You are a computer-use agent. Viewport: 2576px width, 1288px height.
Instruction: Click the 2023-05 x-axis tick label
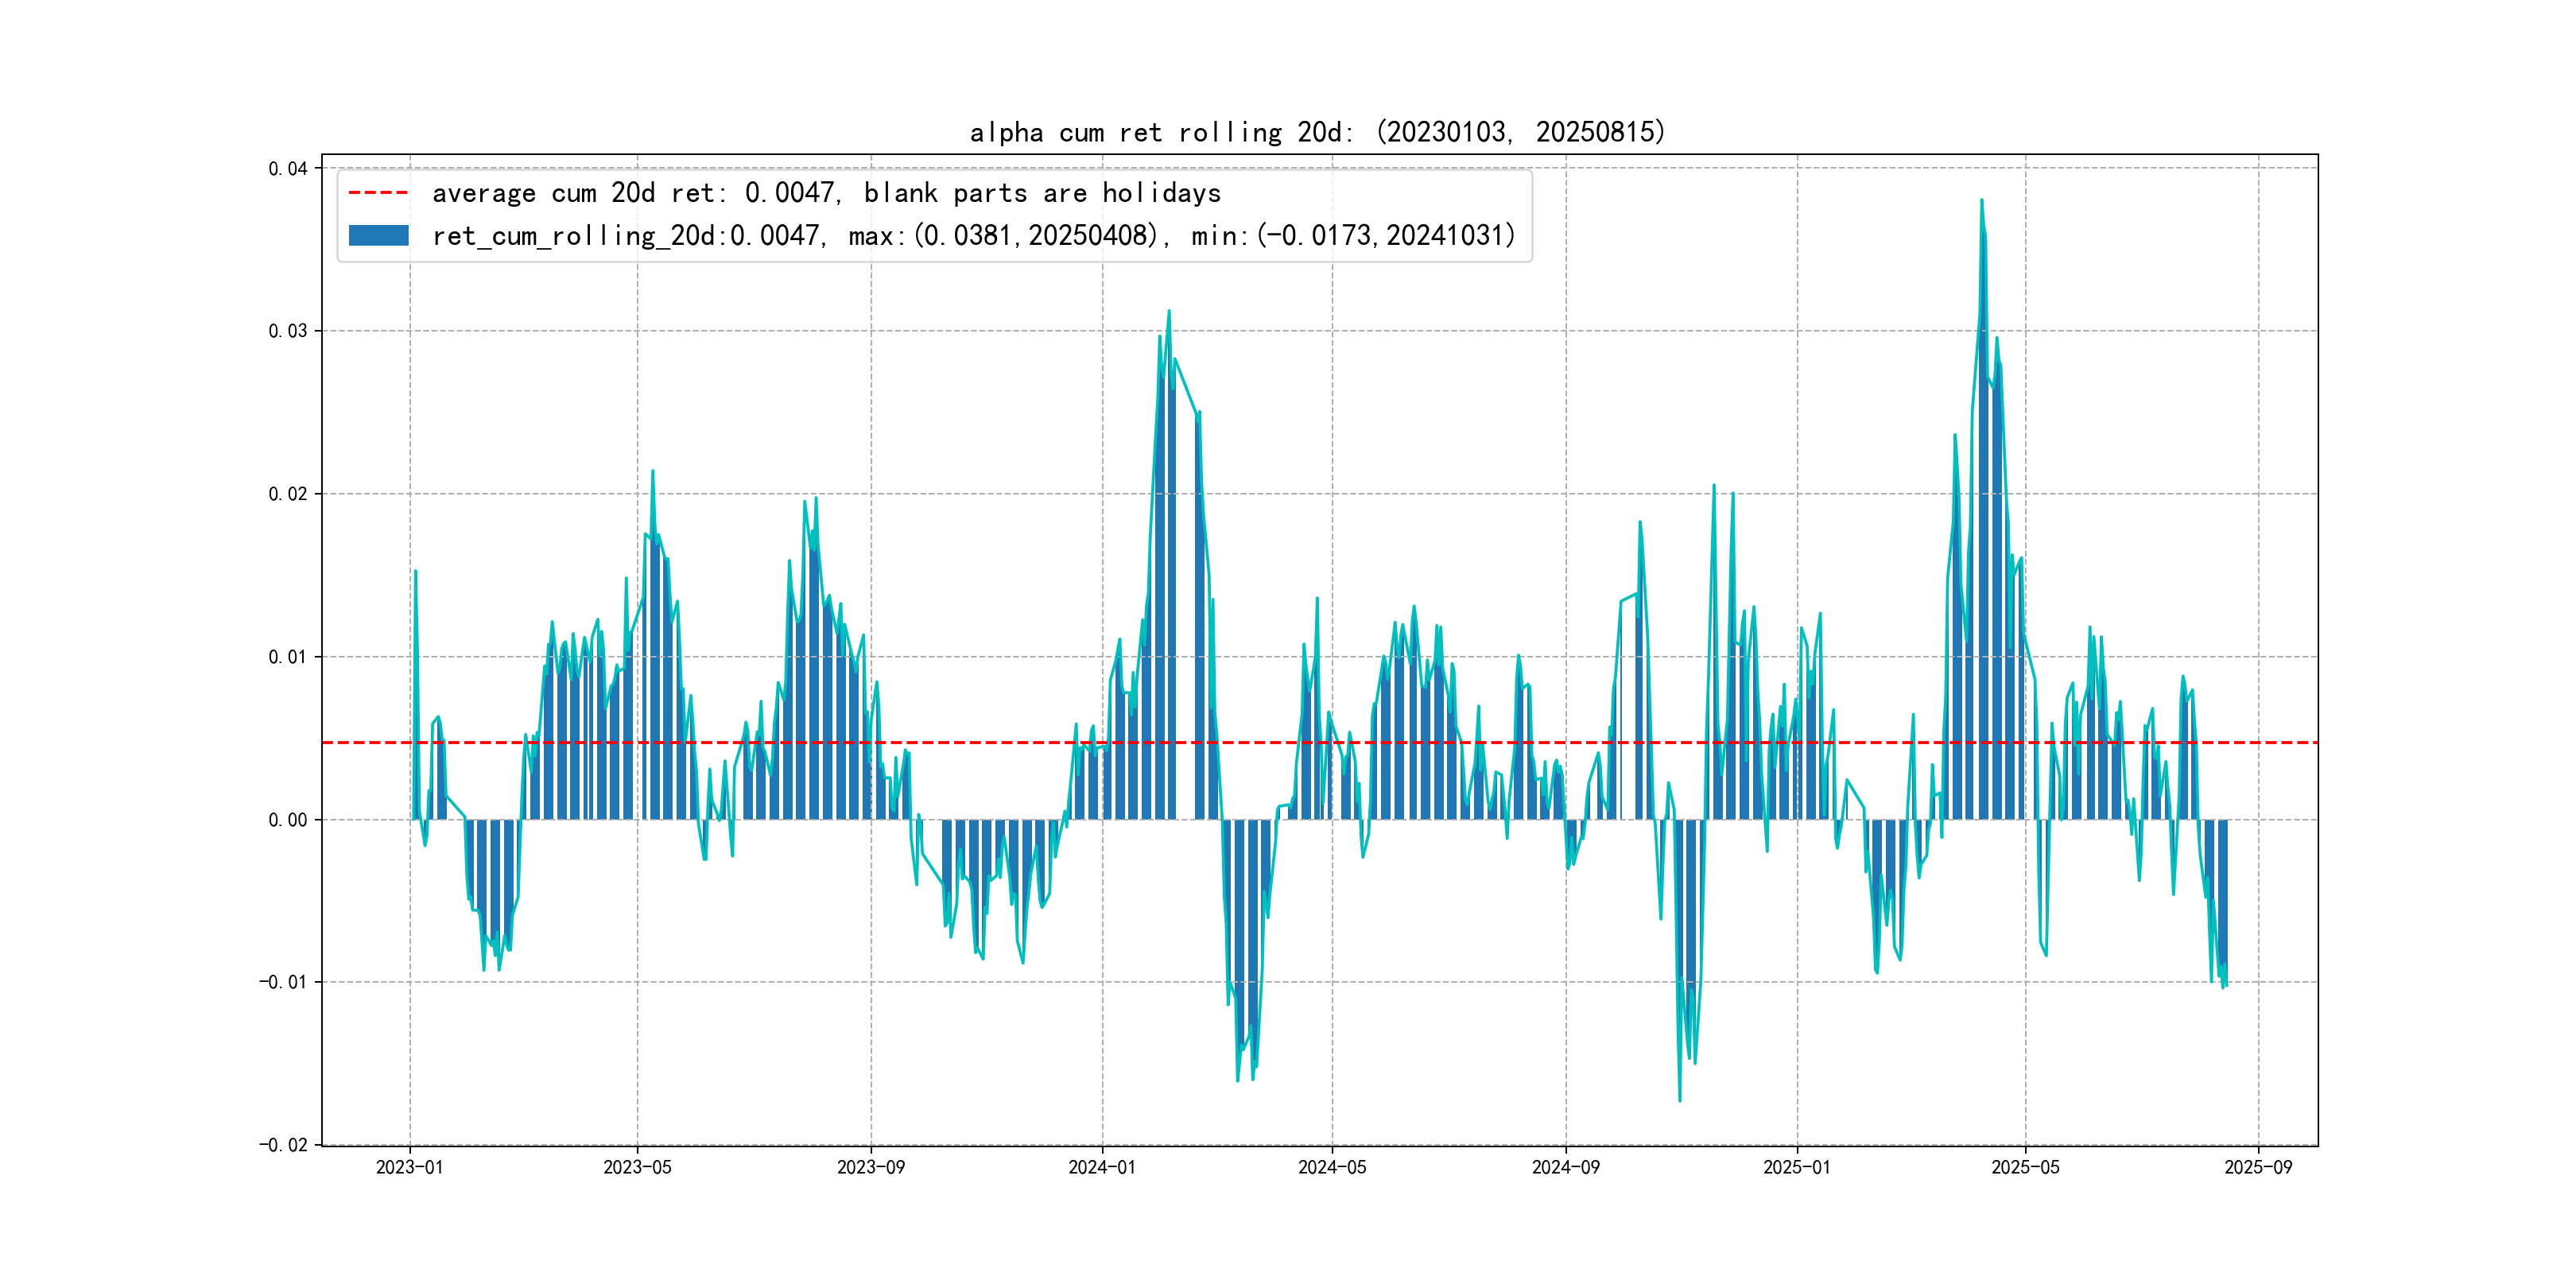pyautogui.click(x=637, y=1167)
